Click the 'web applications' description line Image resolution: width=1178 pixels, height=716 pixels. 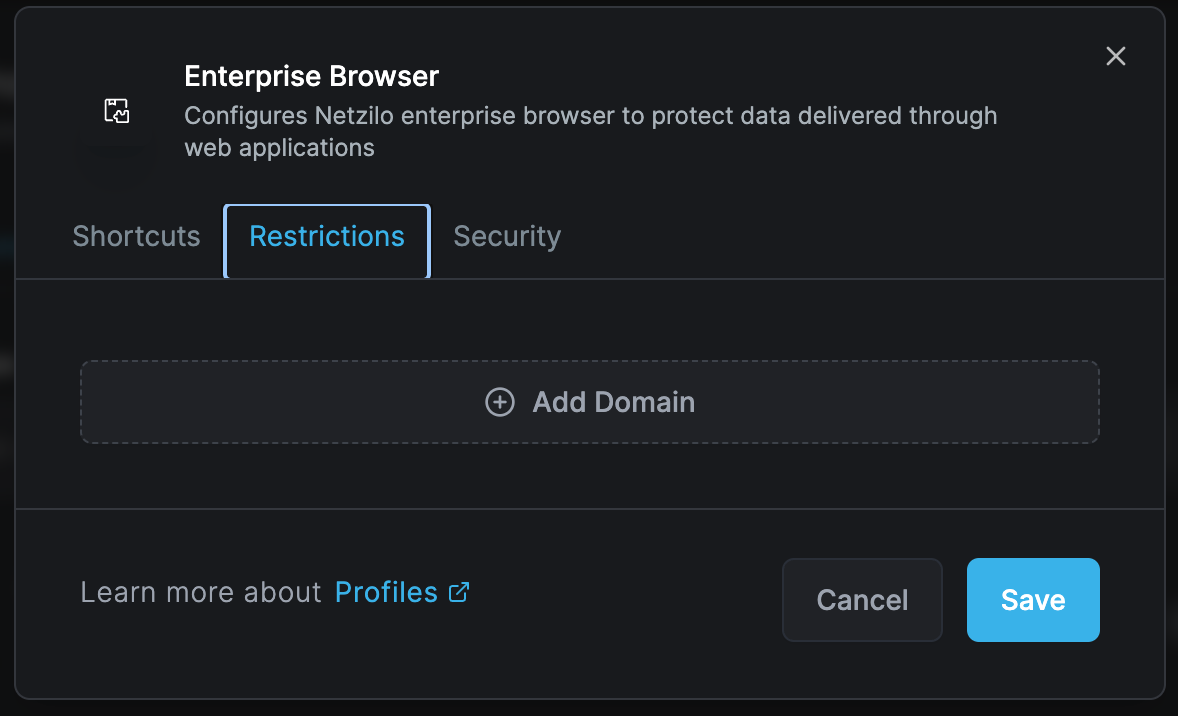pyautogui.click(x=280, y=149)
